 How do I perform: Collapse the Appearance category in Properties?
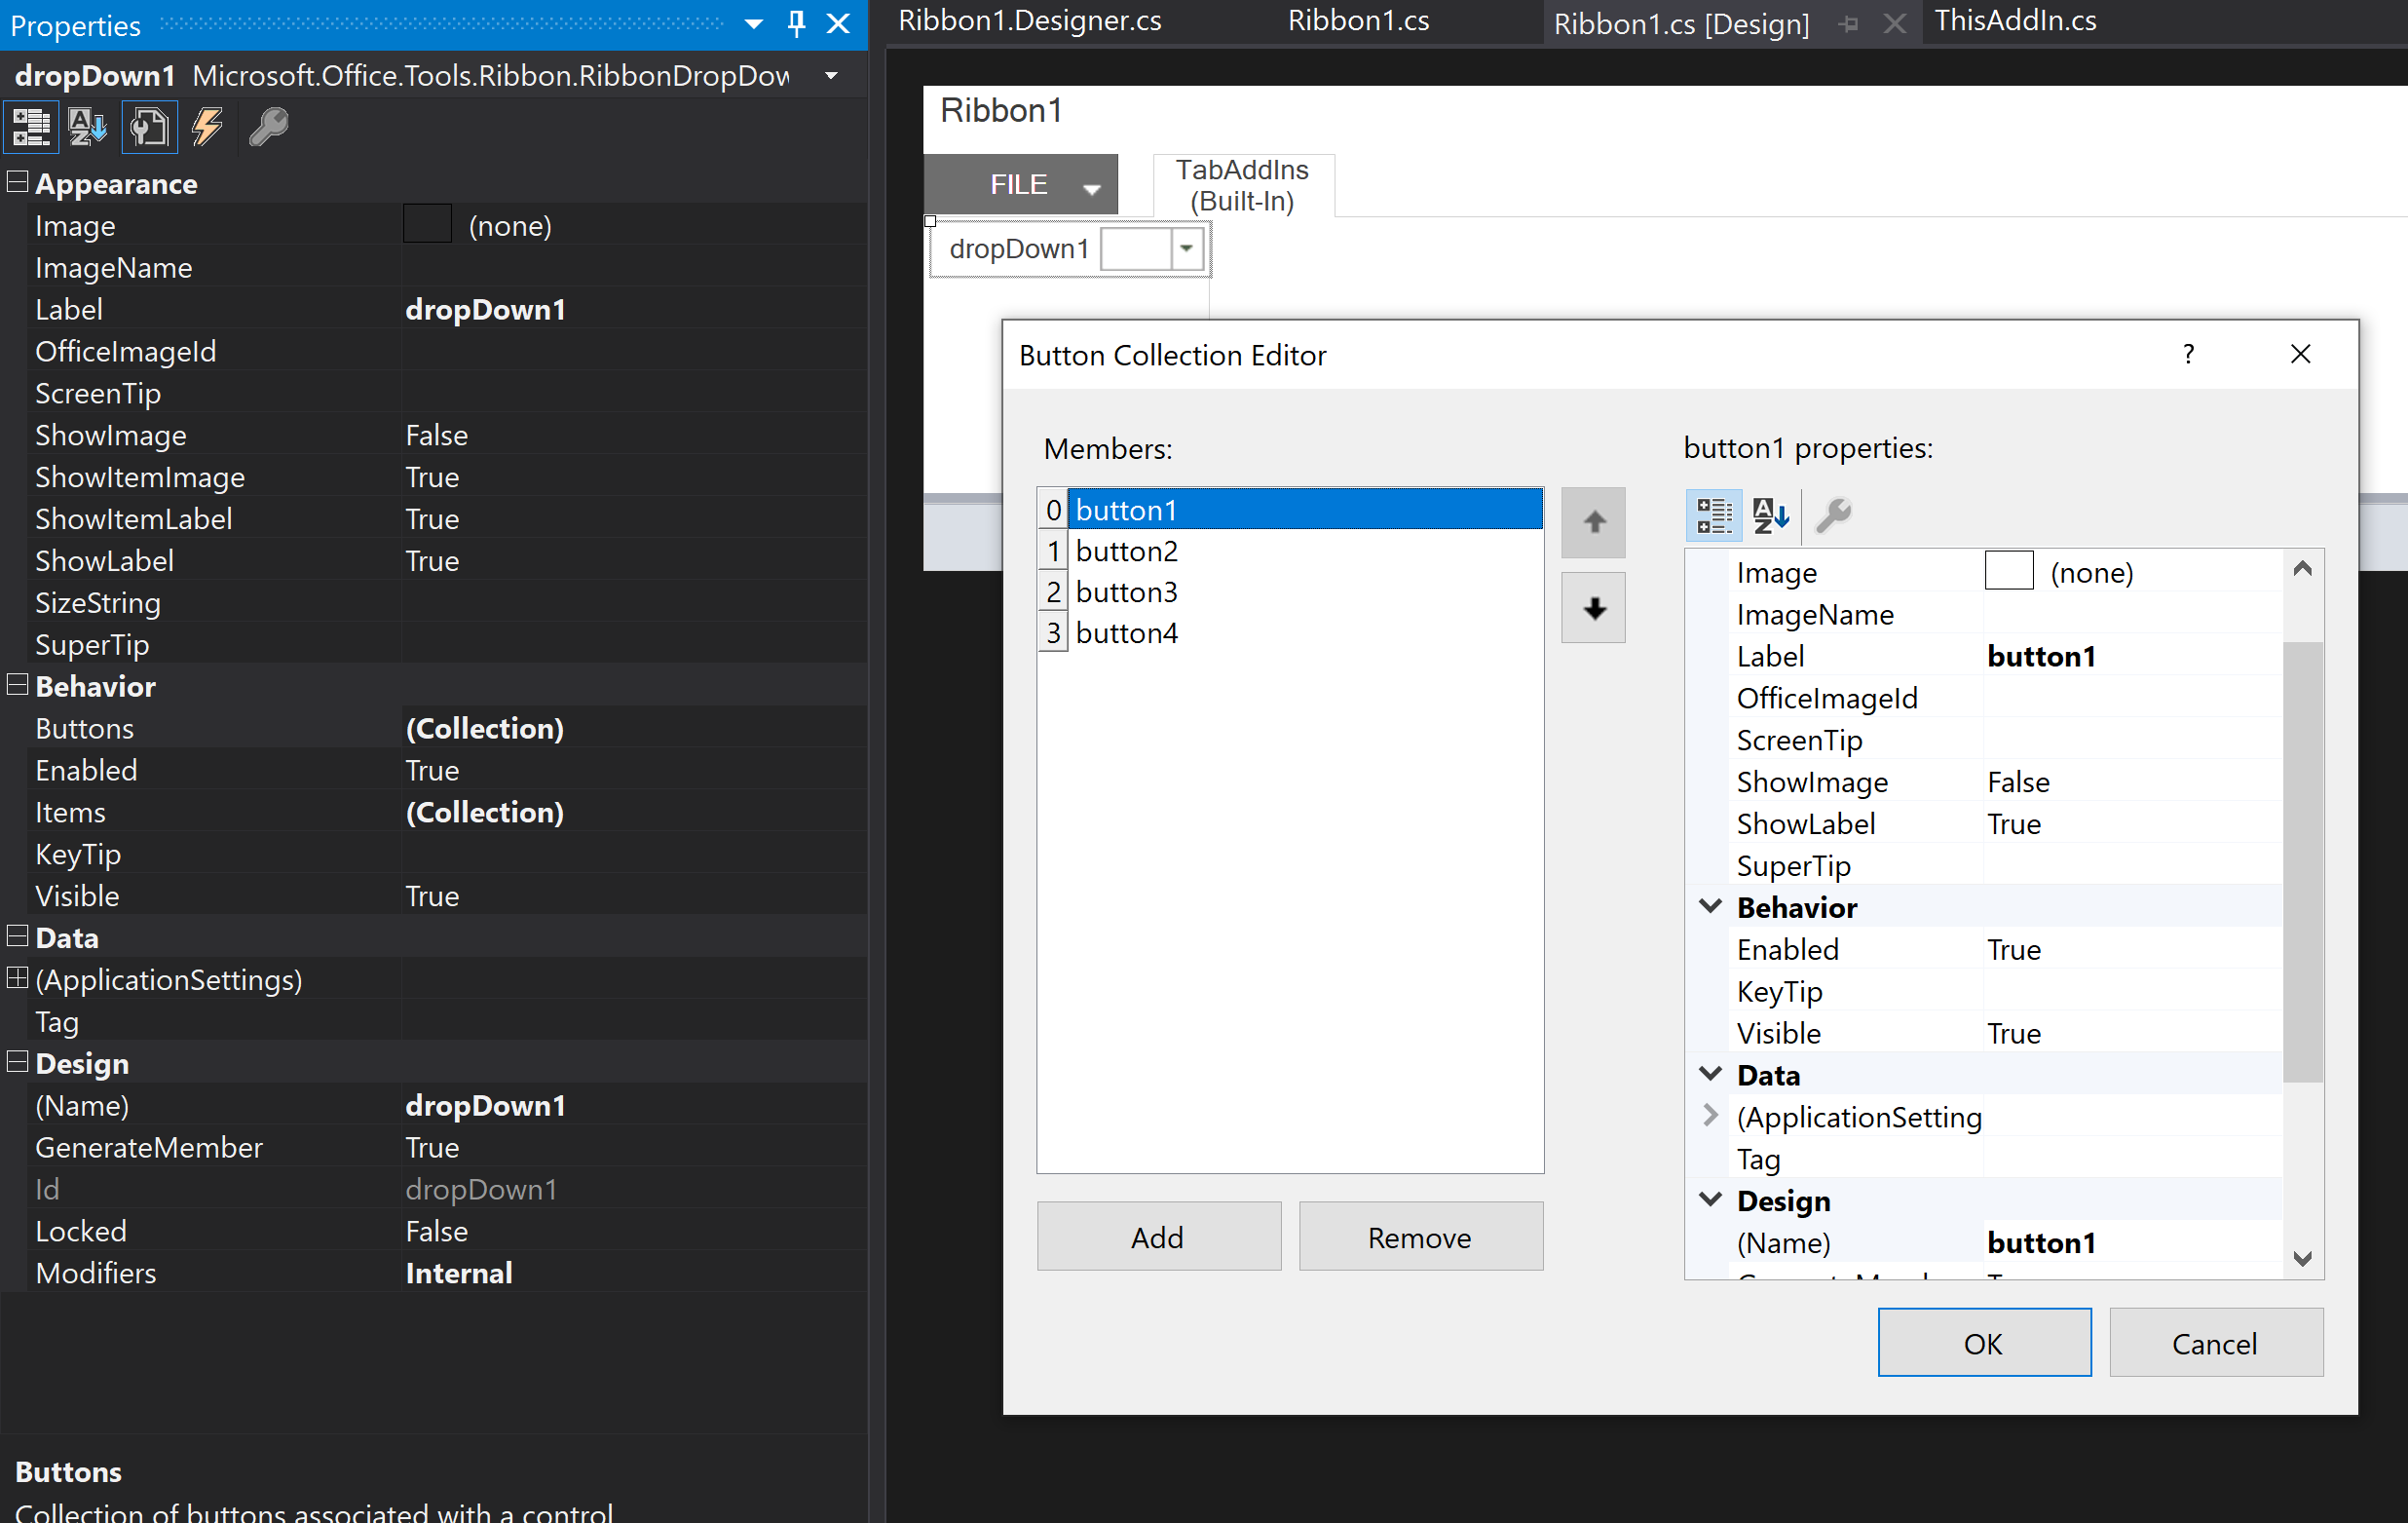[17, 182]
